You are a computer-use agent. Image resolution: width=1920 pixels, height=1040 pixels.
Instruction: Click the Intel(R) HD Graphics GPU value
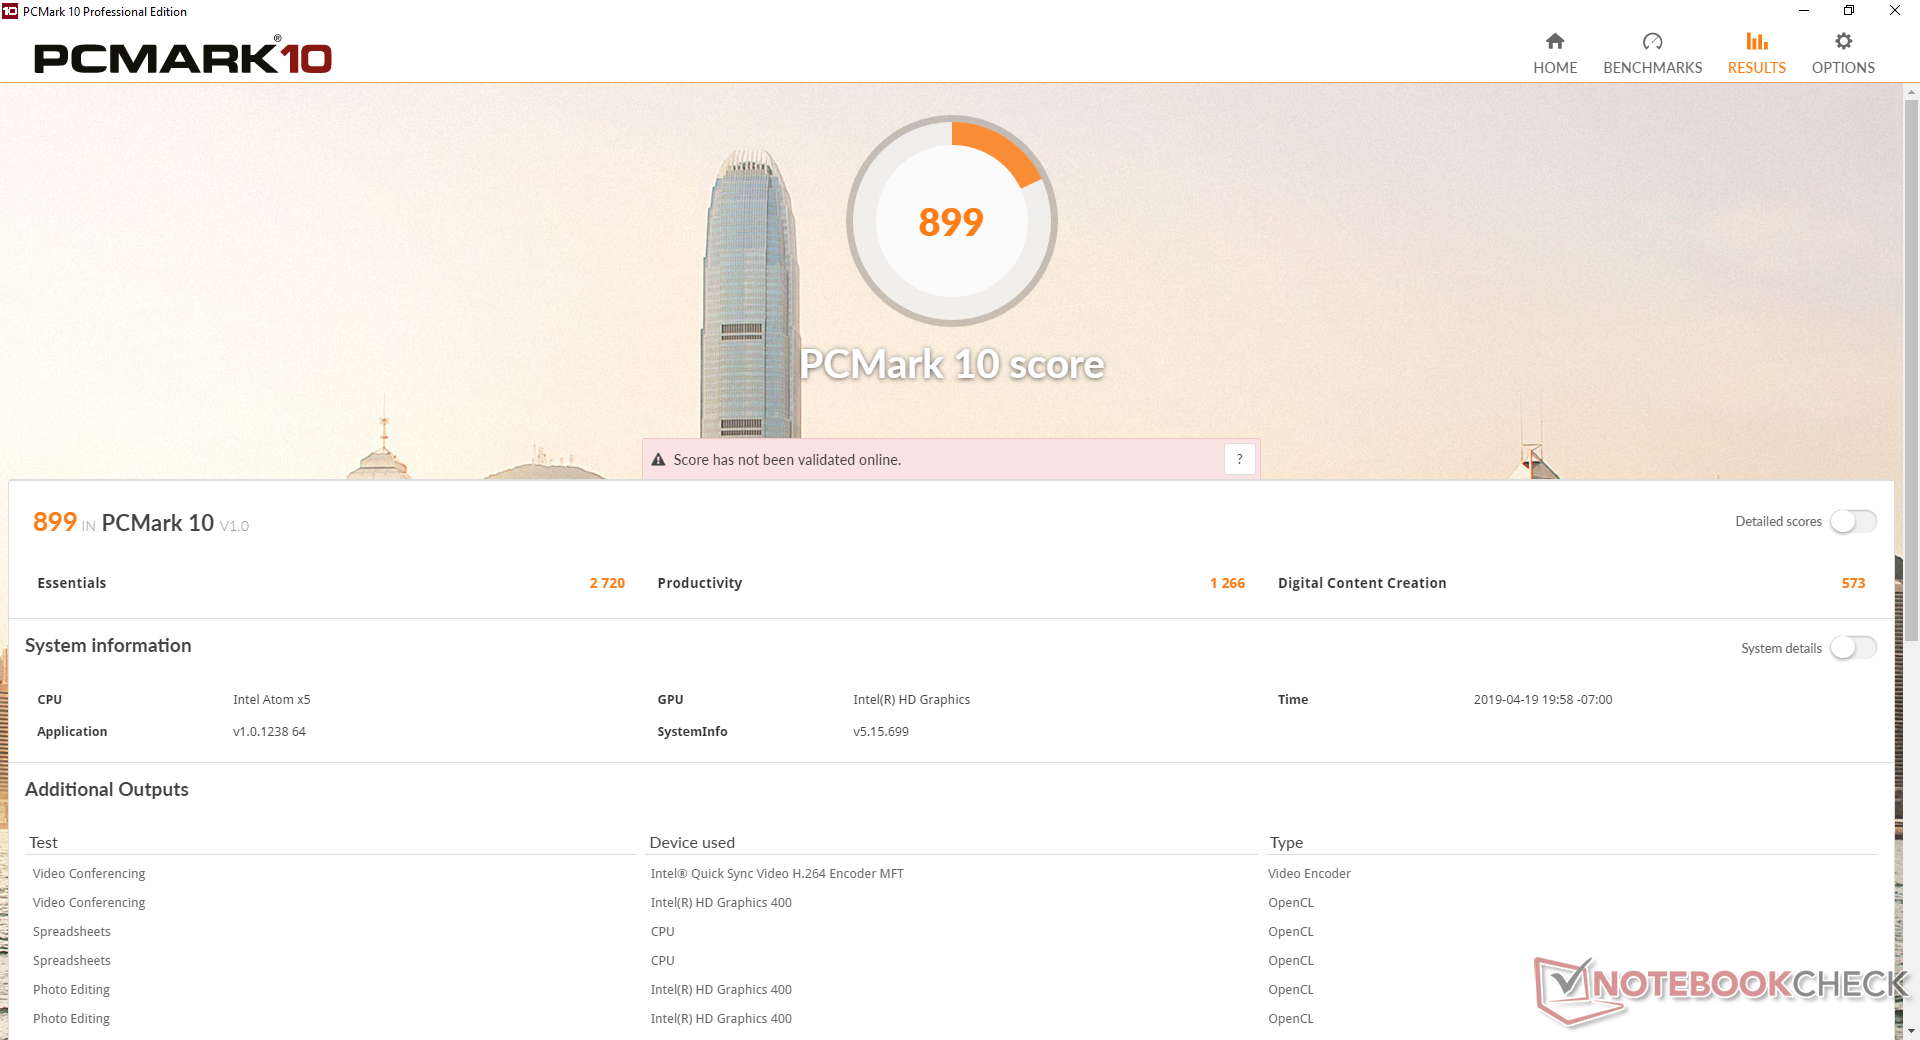tap(911, 700)
